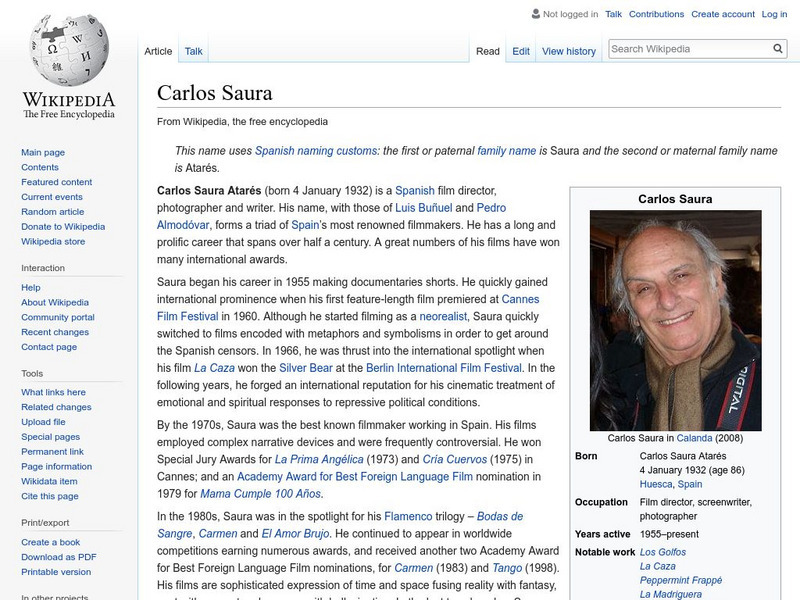800x600 pixels.
Task: Click the Silver Bear link
Action: click(x=306, y=368)
